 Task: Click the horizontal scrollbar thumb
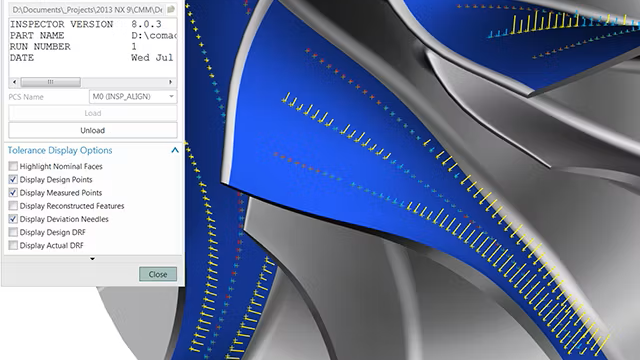tap(51, 82)
